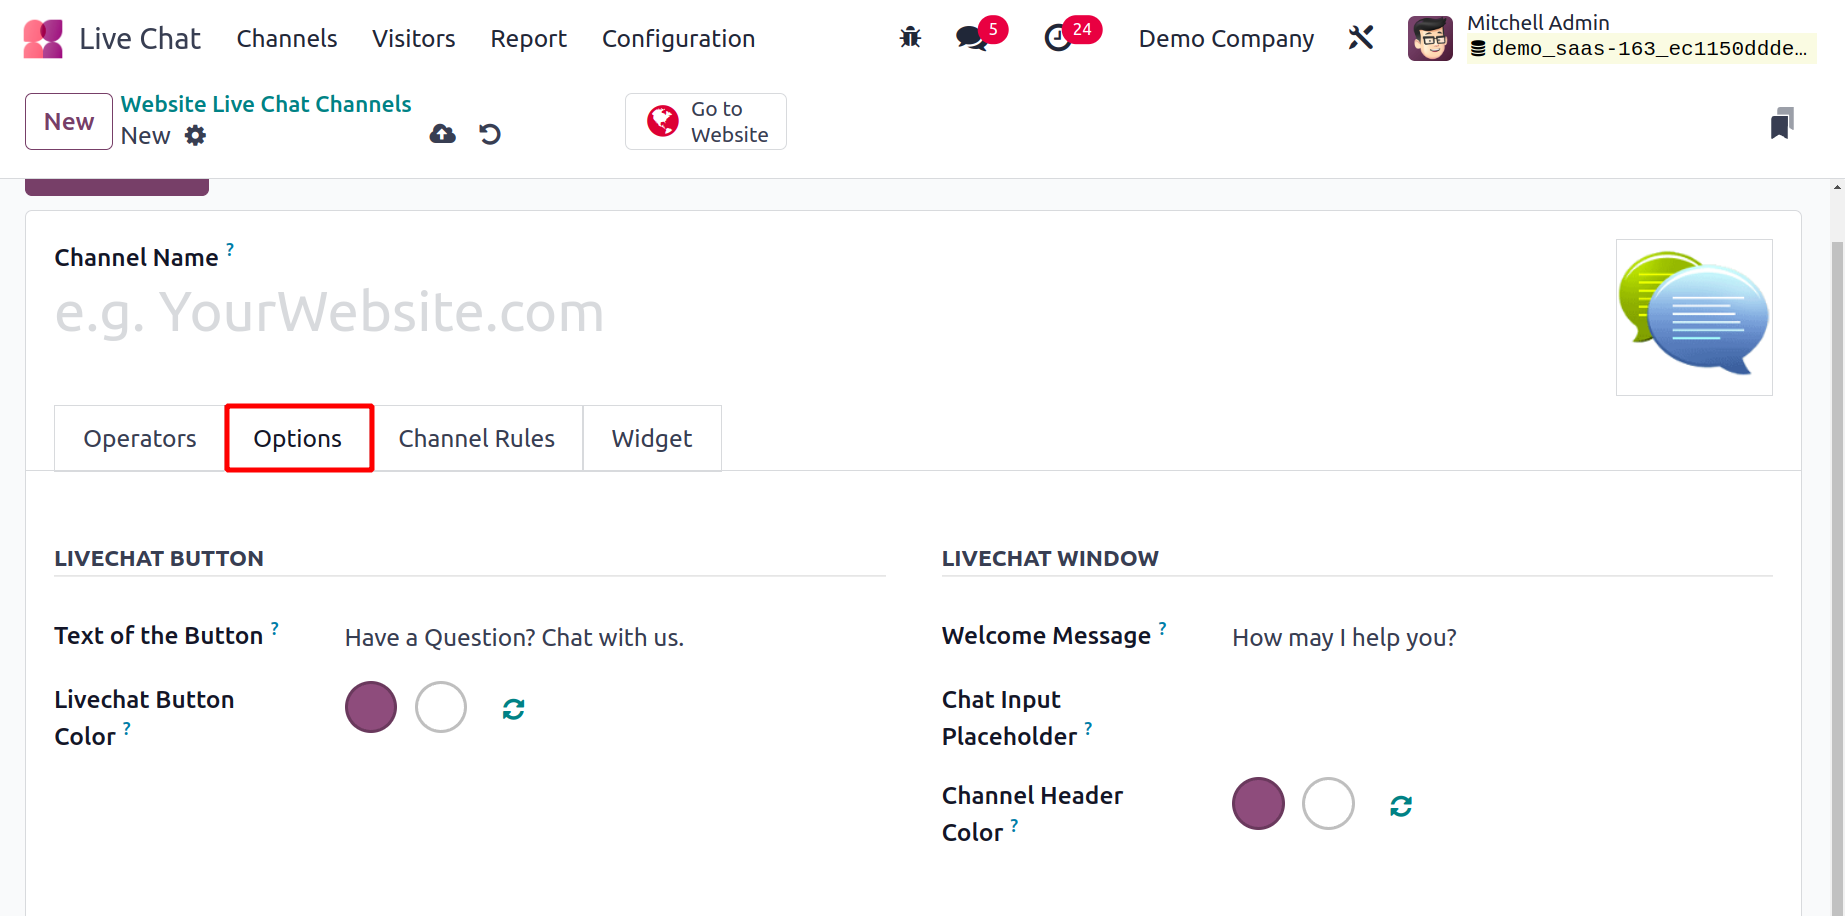The width and height of the screenshot is (1845, 916).
Task: Pick the white Channel Header Color swatch
Action: pyautogui.click(x=1328, y=803)
